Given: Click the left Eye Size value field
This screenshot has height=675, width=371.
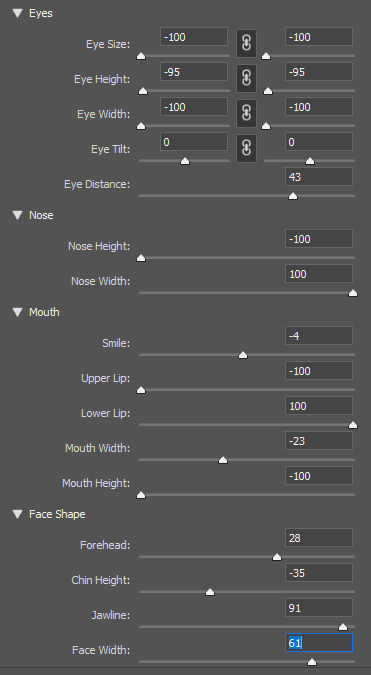Looking at the screenshot, I should coord(194,37).
